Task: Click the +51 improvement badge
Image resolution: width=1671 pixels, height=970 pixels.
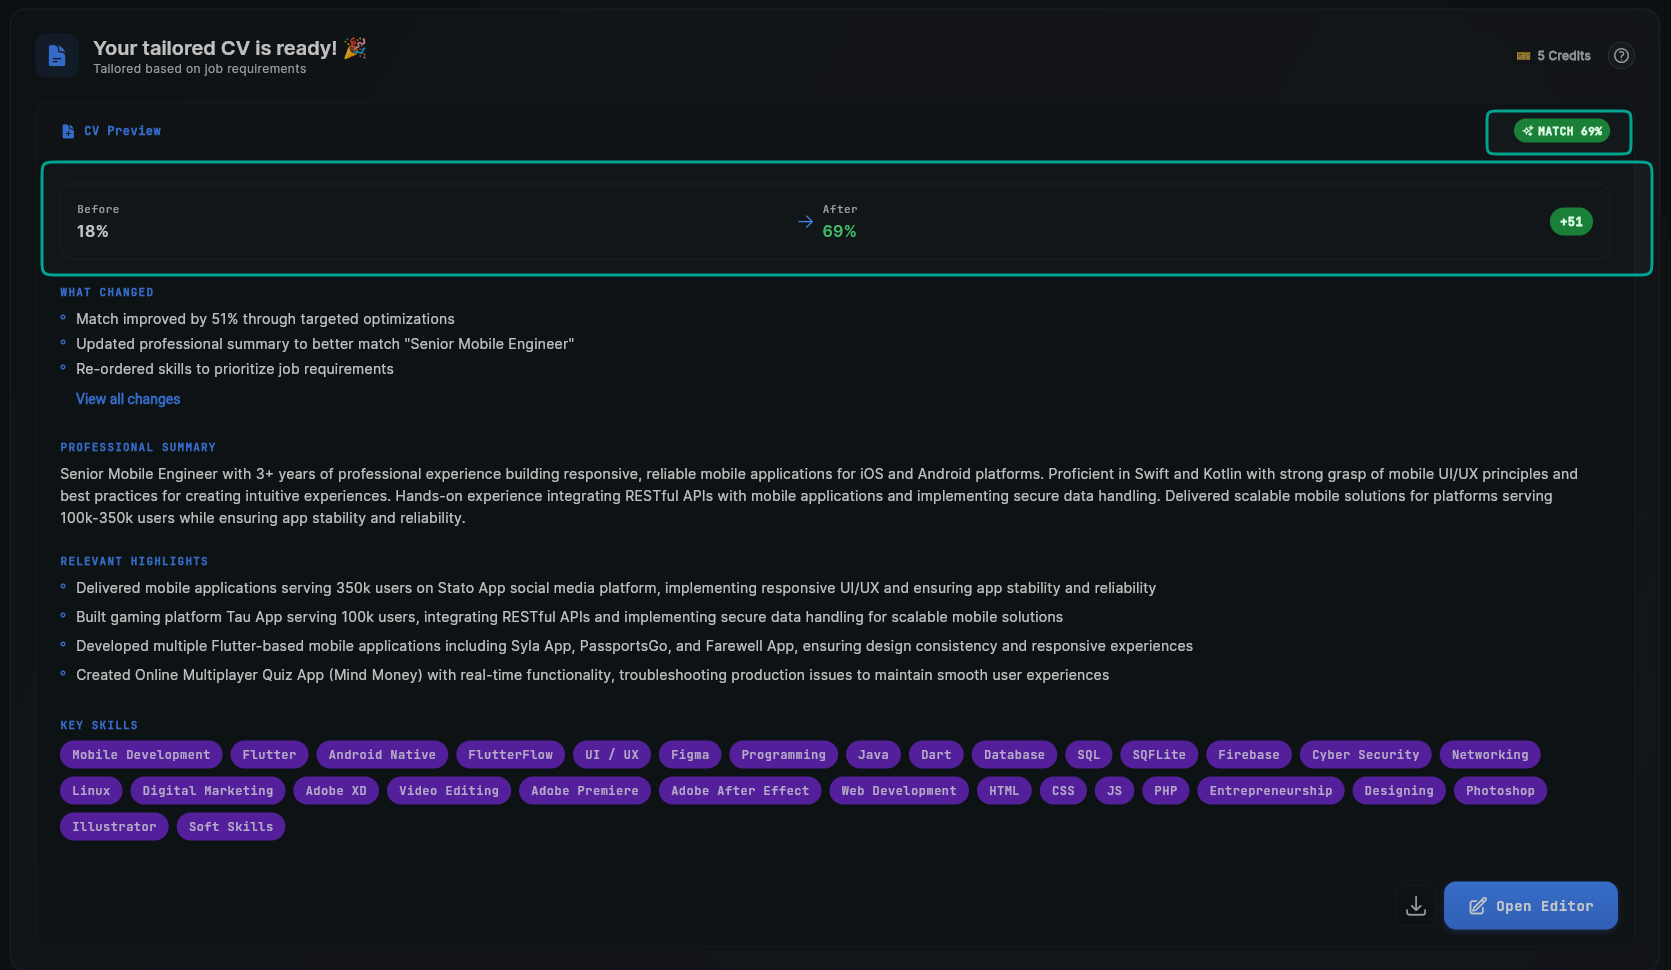Action: (x=1570, y=222)
